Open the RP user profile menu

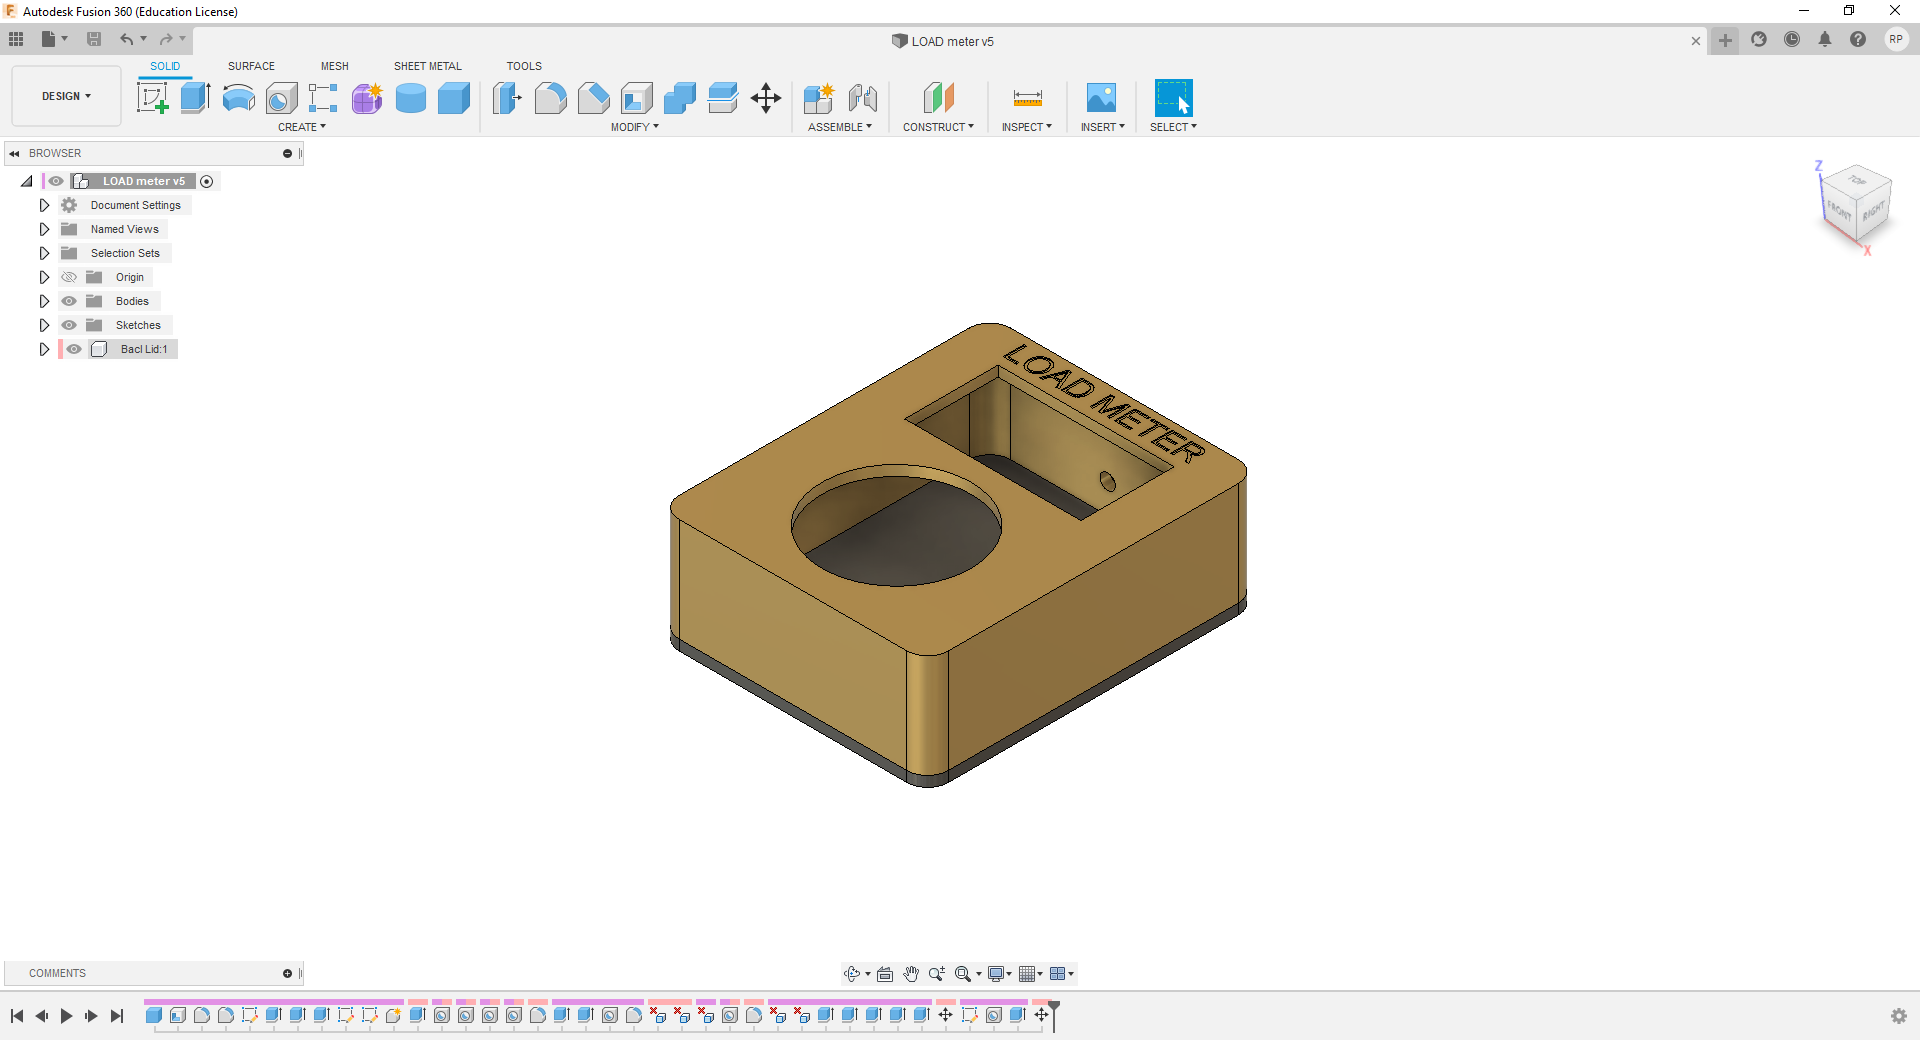(1896, 40)
